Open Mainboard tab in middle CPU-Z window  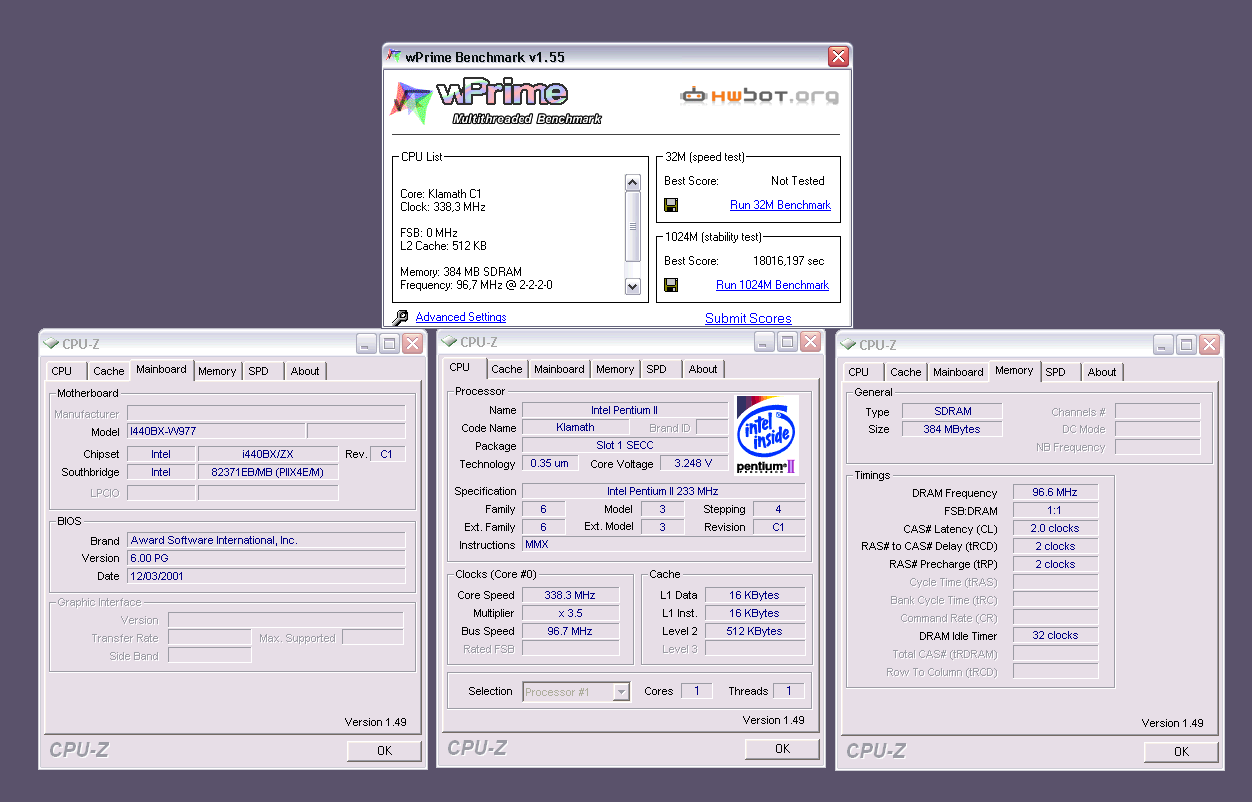tap(559, 369)
